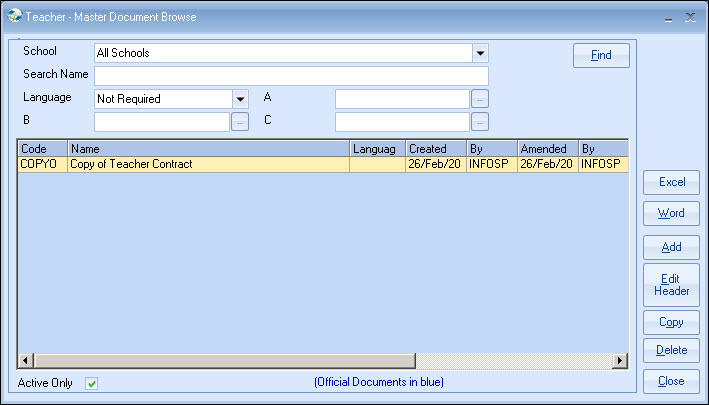The height and width of the screenshot is (405, 709).
Task: Open lookup ellipsis button for field A
Action: [x=480, y=99]
